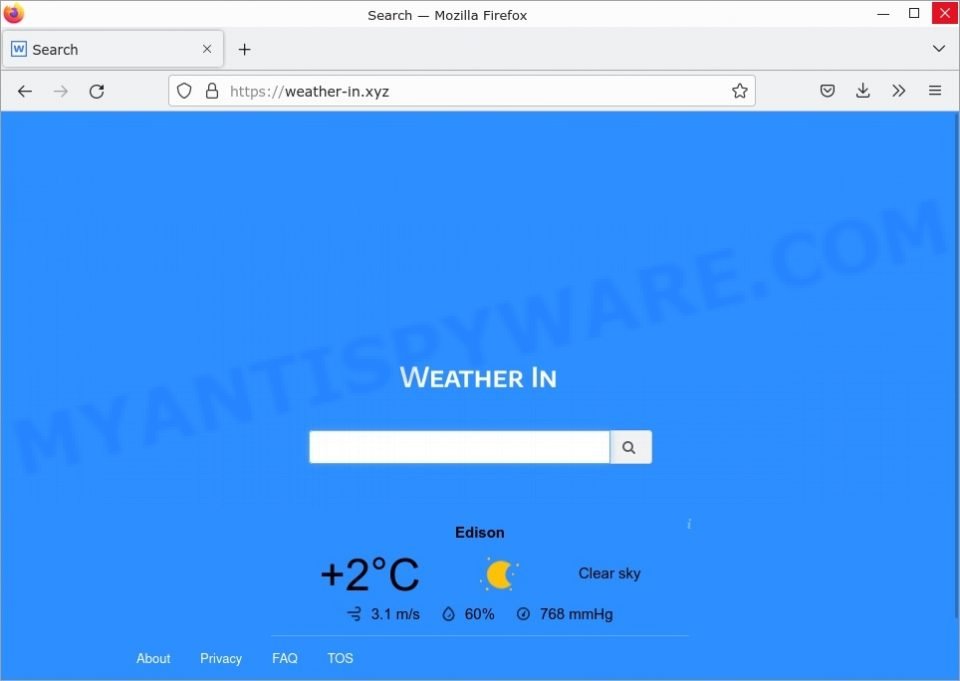Click the clear night moon icon
960x681 pixels.
(x=500, y=574)
